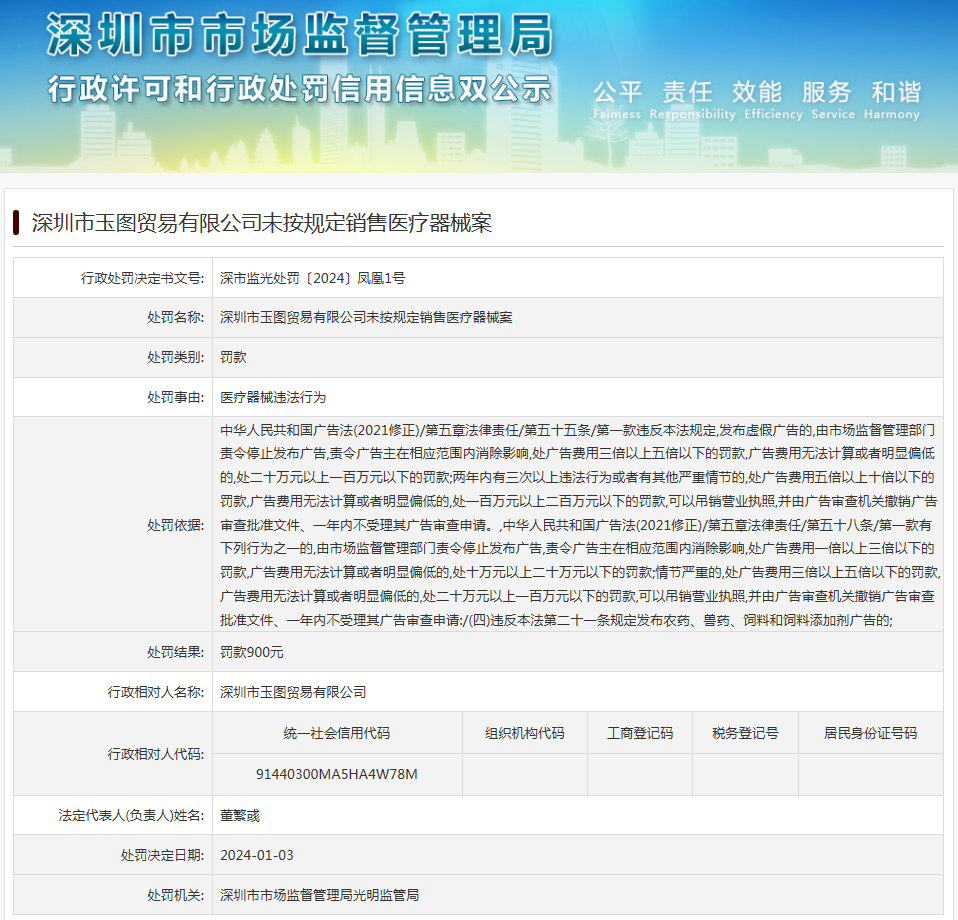Click the 责任 Responsibility slogan
Image resolution: width=958 pixels, height=920 pixels.
tap(692, 100)
